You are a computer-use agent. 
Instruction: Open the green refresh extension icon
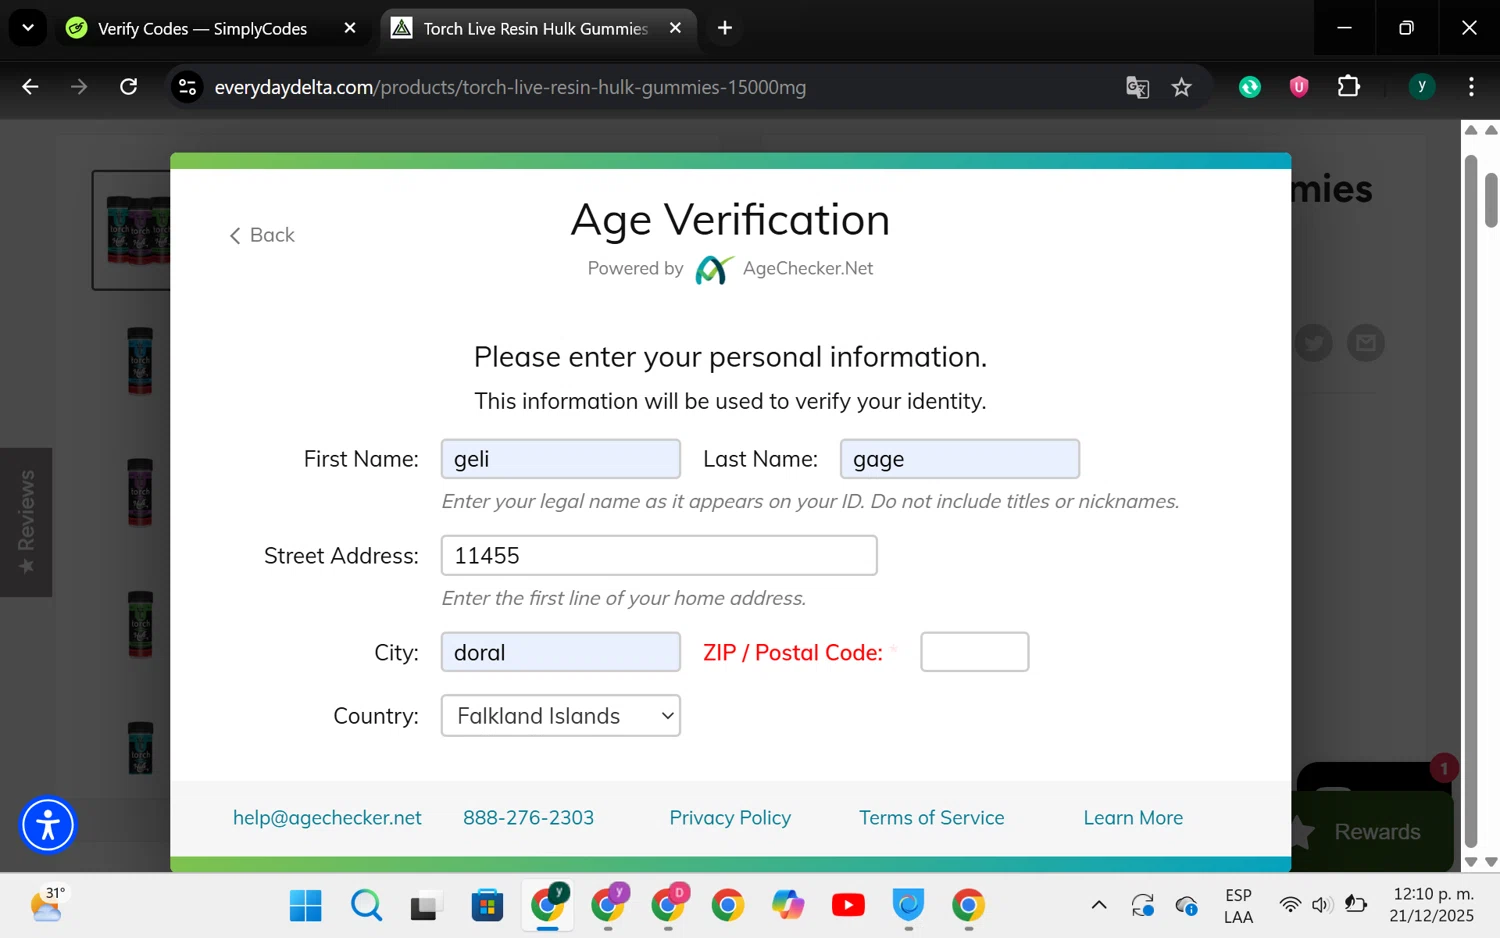(x=1250, y=87)
